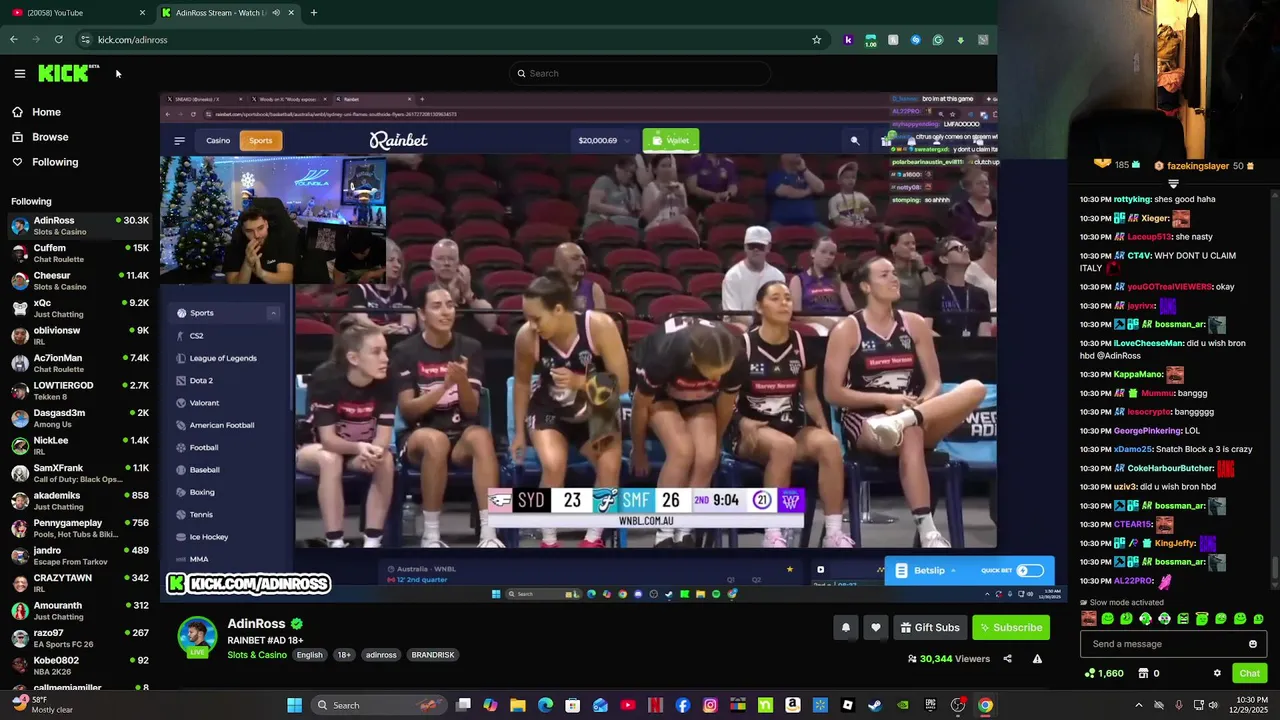Click the Subscribe button
Screen dimensions: 1280x720
pyautogui.click(x=1010, y=627)
